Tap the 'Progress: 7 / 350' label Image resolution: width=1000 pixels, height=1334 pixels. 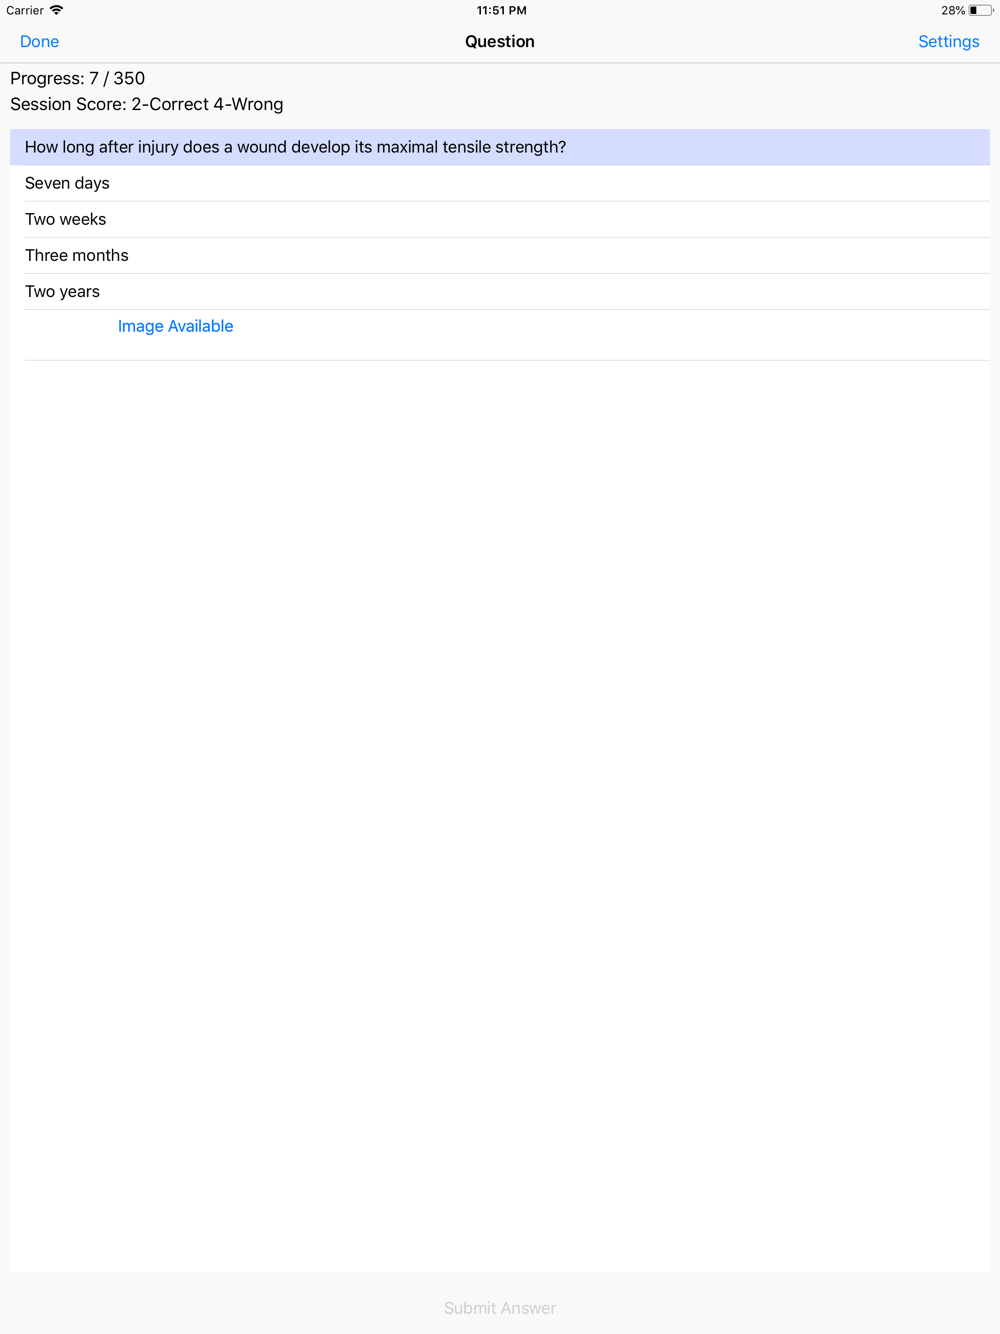click(77, 78)
